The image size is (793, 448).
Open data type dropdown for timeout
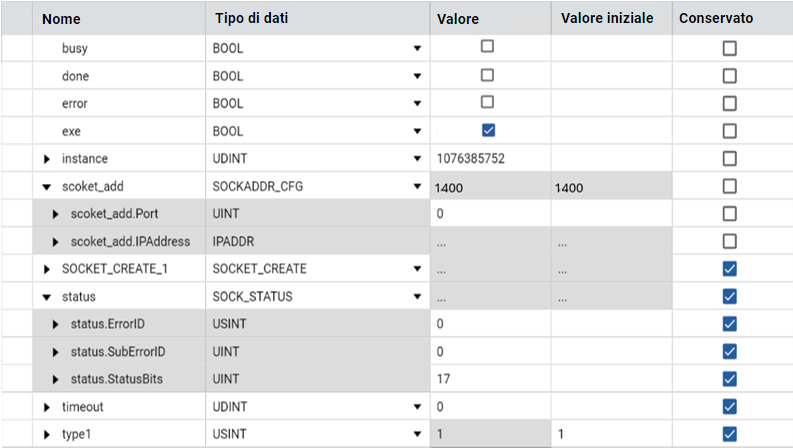pos(417,407)
